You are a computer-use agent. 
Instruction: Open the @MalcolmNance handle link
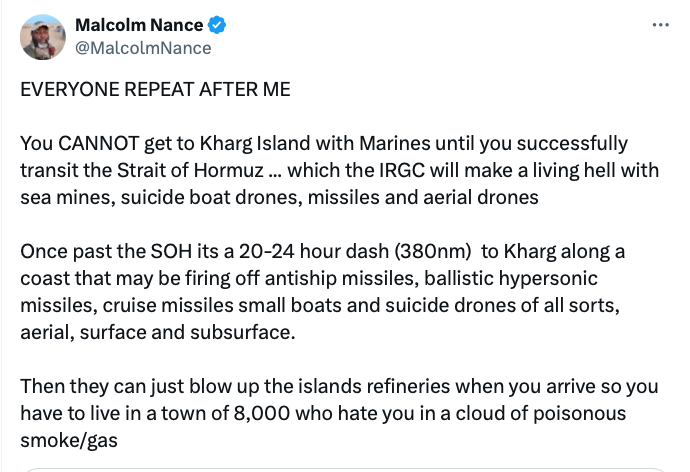pos(143,47)
